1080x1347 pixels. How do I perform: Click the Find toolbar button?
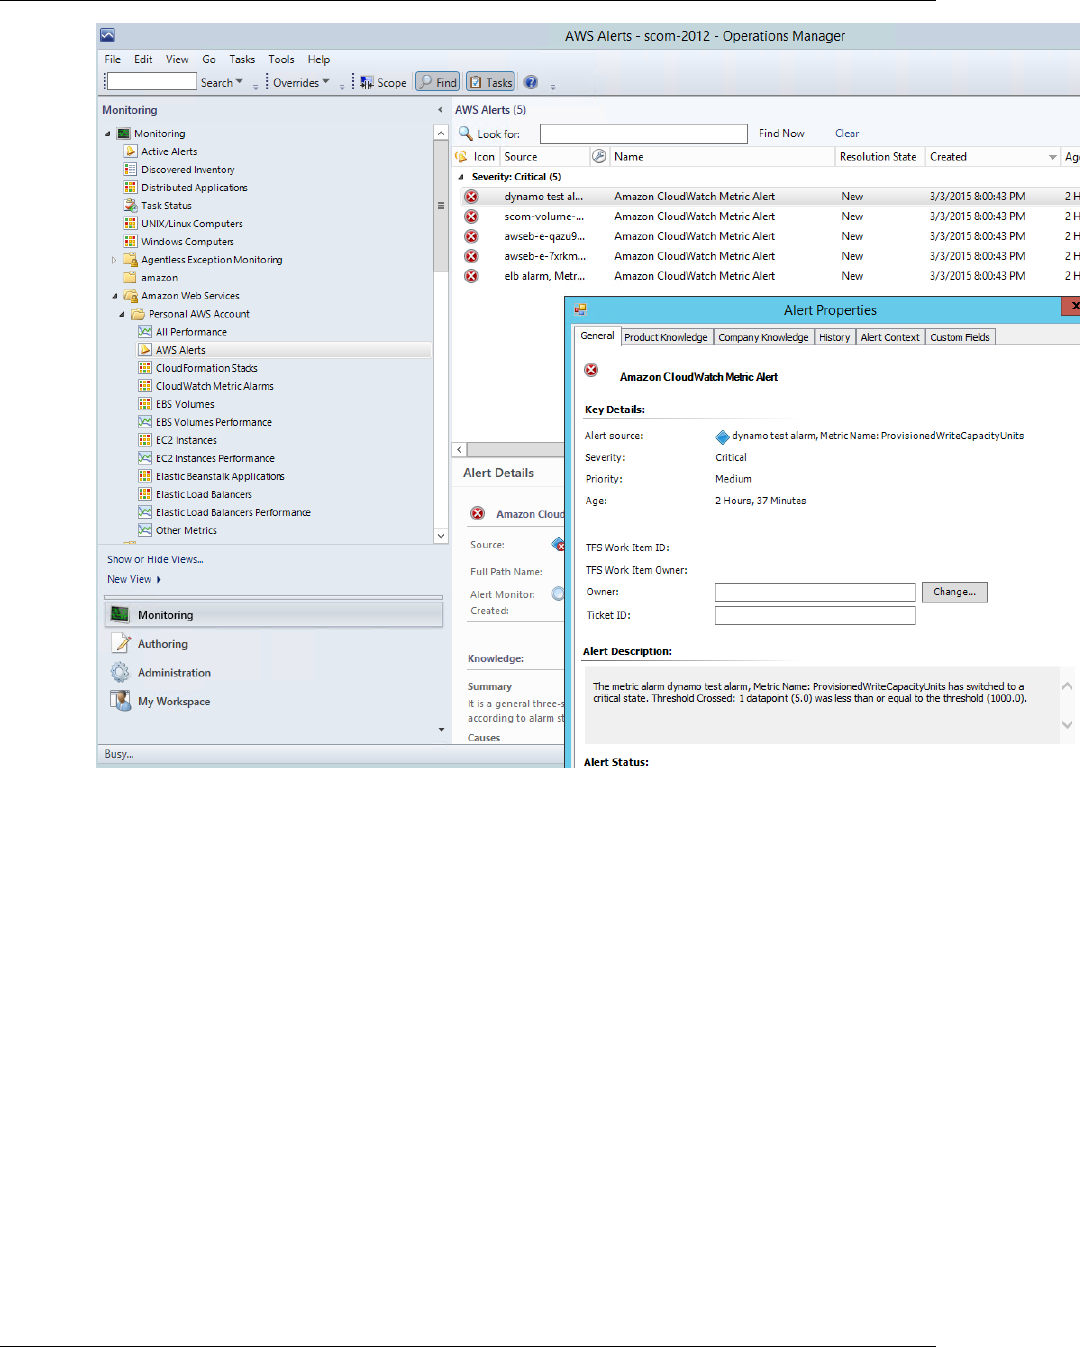(438, 83)
